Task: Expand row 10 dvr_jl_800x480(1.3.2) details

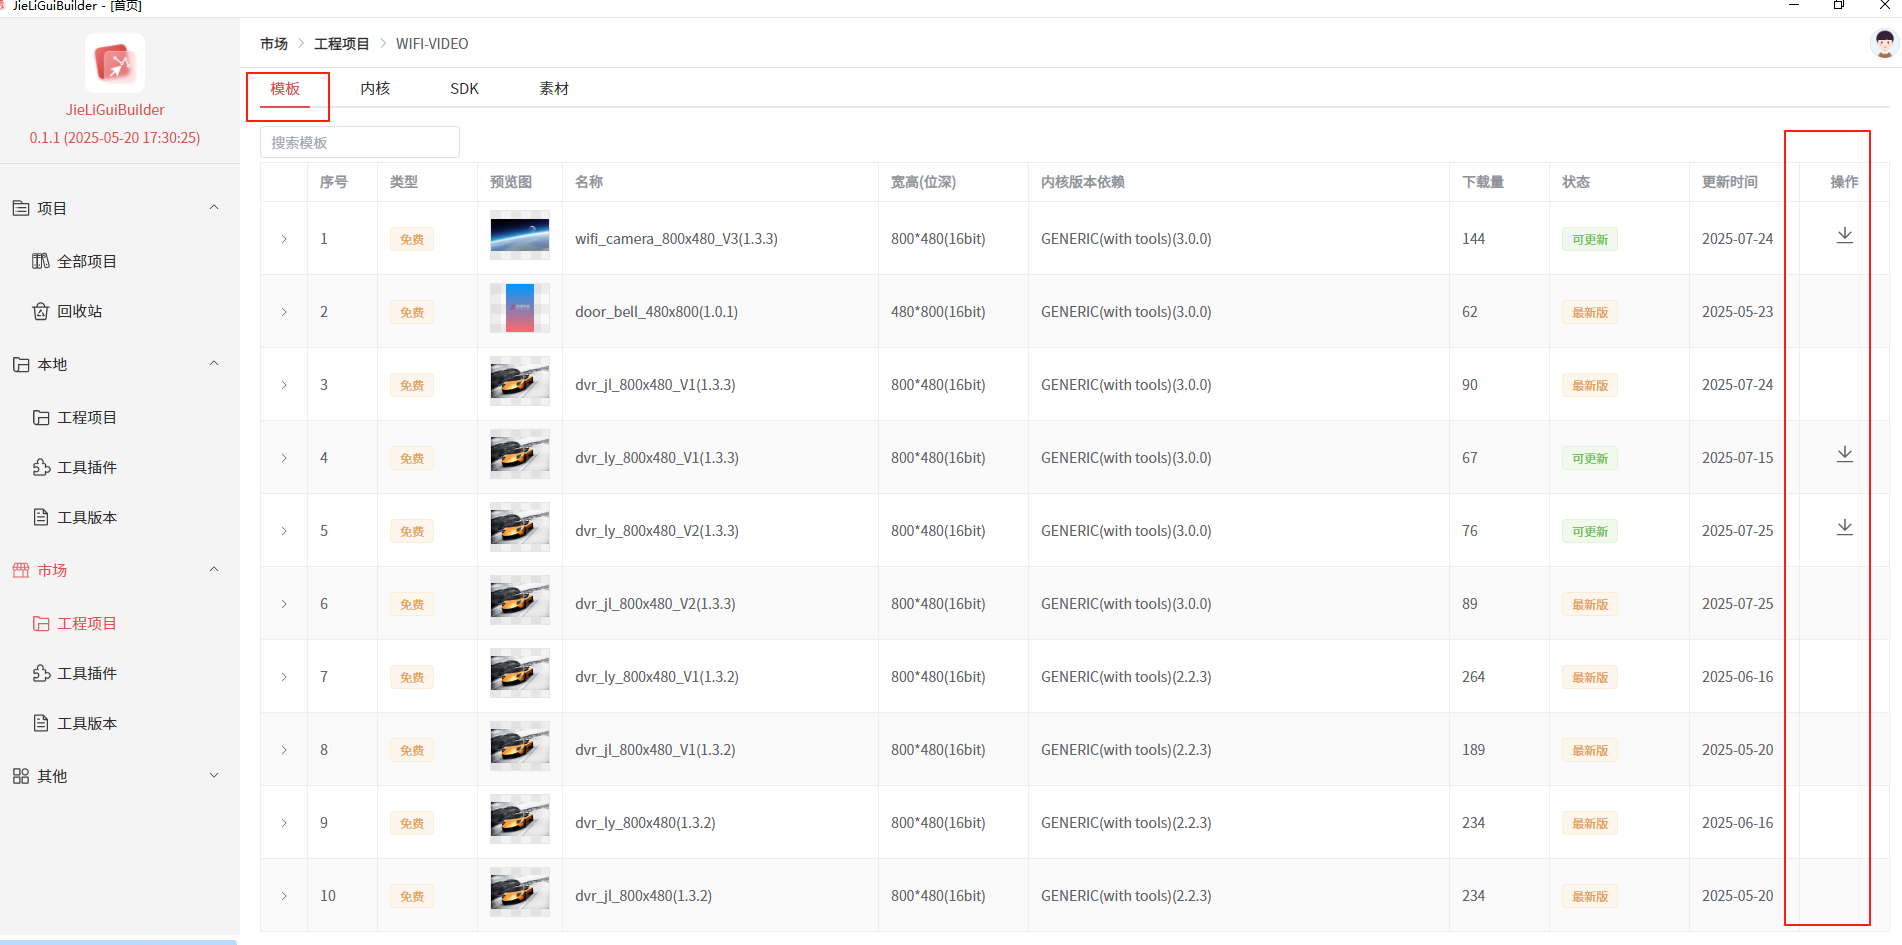Action: (284, 896)
